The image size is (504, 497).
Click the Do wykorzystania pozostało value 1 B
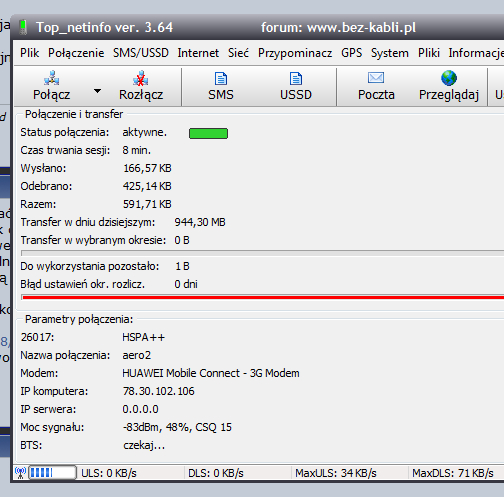pos(182,266)
